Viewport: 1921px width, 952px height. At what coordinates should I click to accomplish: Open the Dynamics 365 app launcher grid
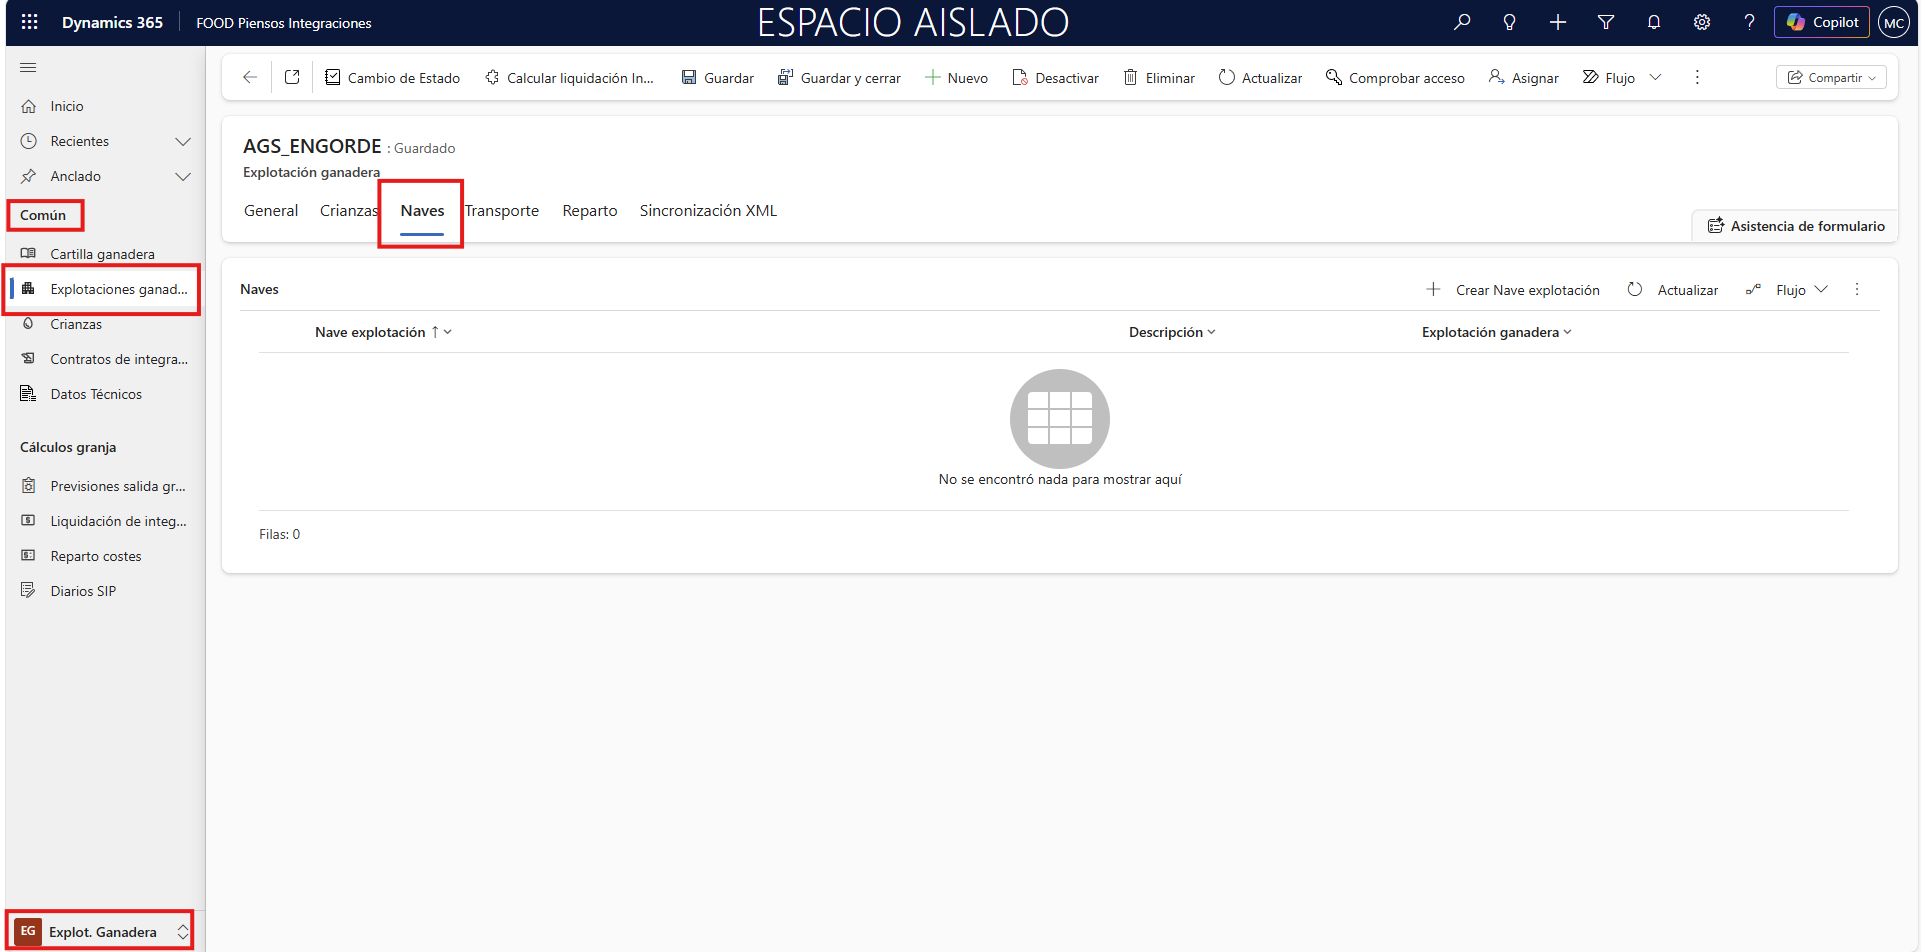pos(29,22)
